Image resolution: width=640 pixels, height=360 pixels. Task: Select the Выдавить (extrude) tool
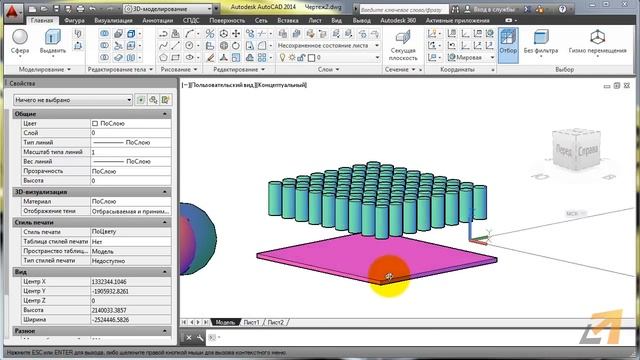[x=53, y=42]
